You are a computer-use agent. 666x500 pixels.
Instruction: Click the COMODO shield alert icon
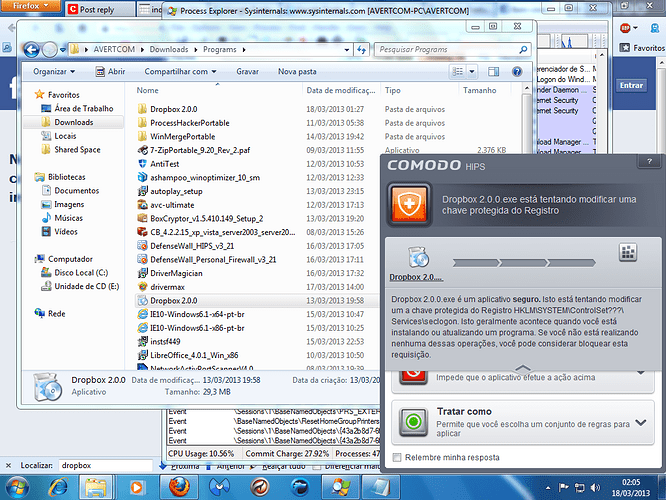pyautogui.click(x=409, y=204)
